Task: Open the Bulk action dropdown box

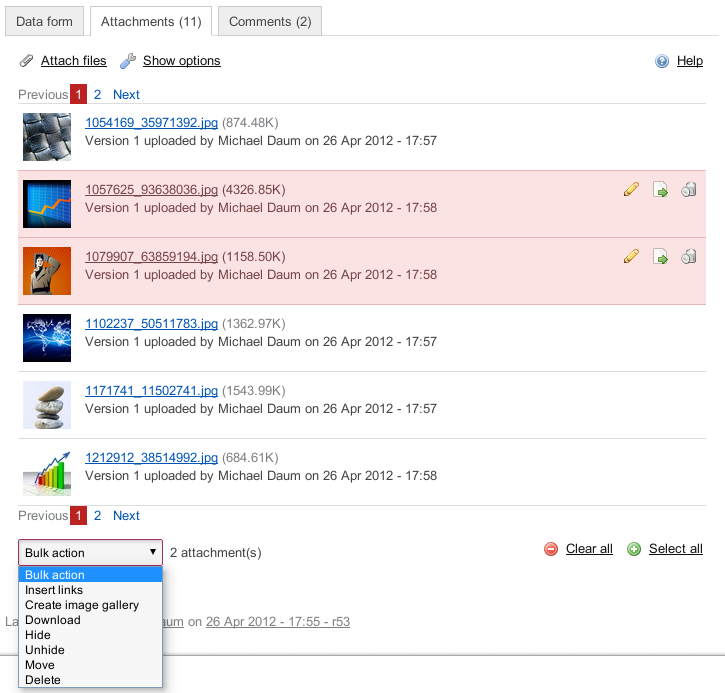Action: coord(90,552)
